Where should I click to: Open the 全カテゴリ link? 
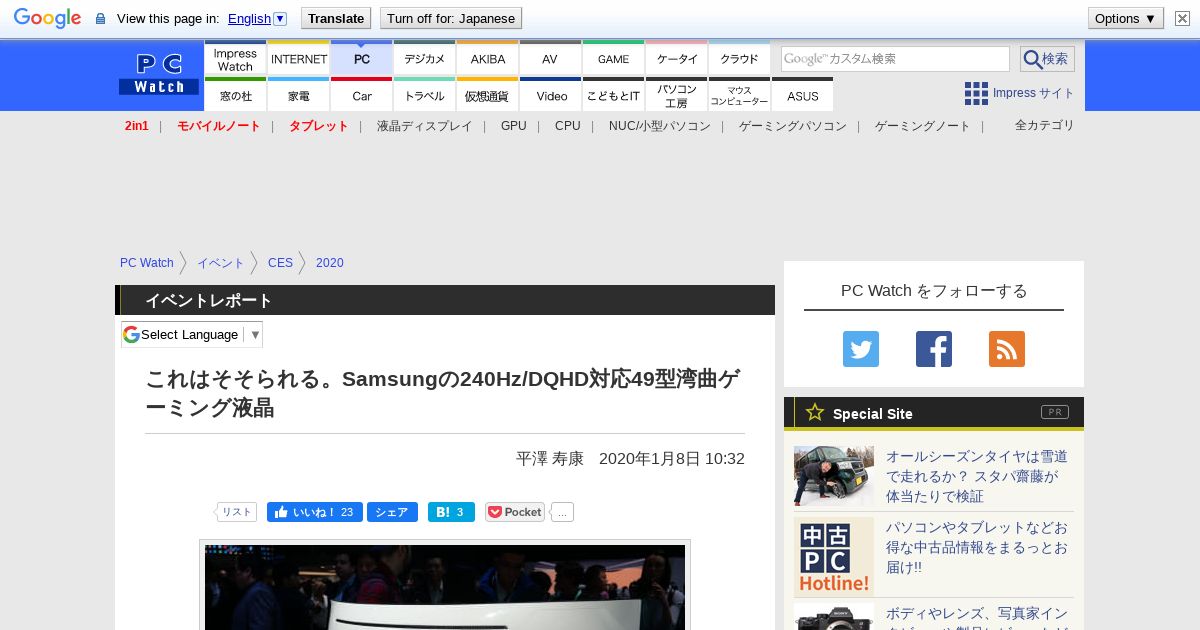coord(1045,125)
